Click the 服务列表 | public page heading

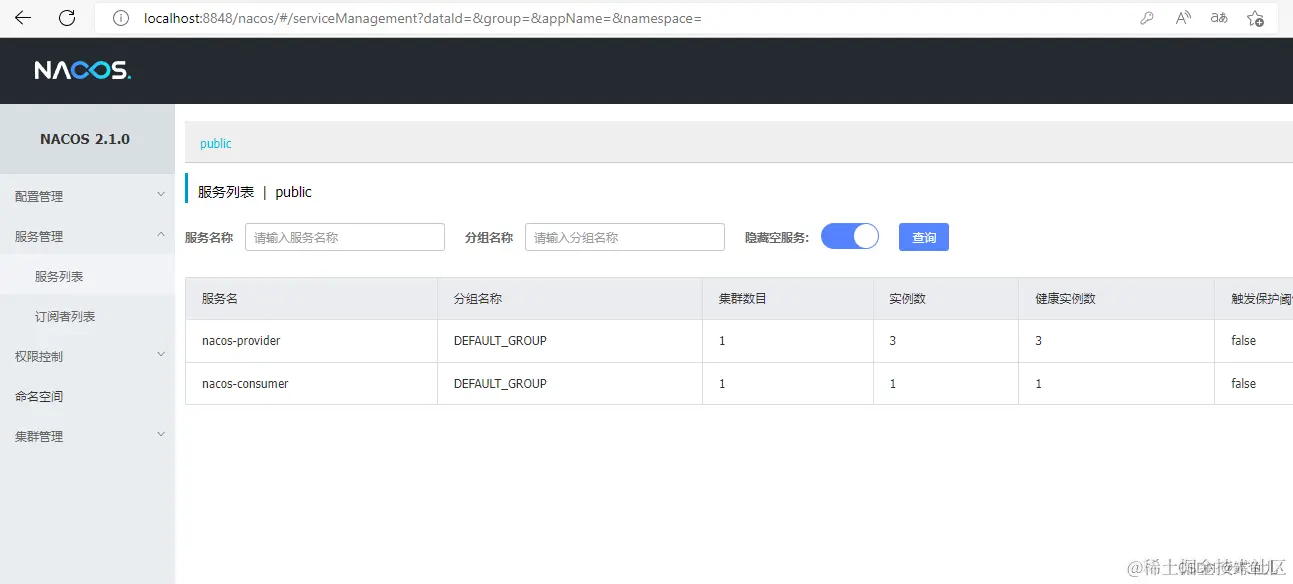pyautogui.click(x=255, y=192)
